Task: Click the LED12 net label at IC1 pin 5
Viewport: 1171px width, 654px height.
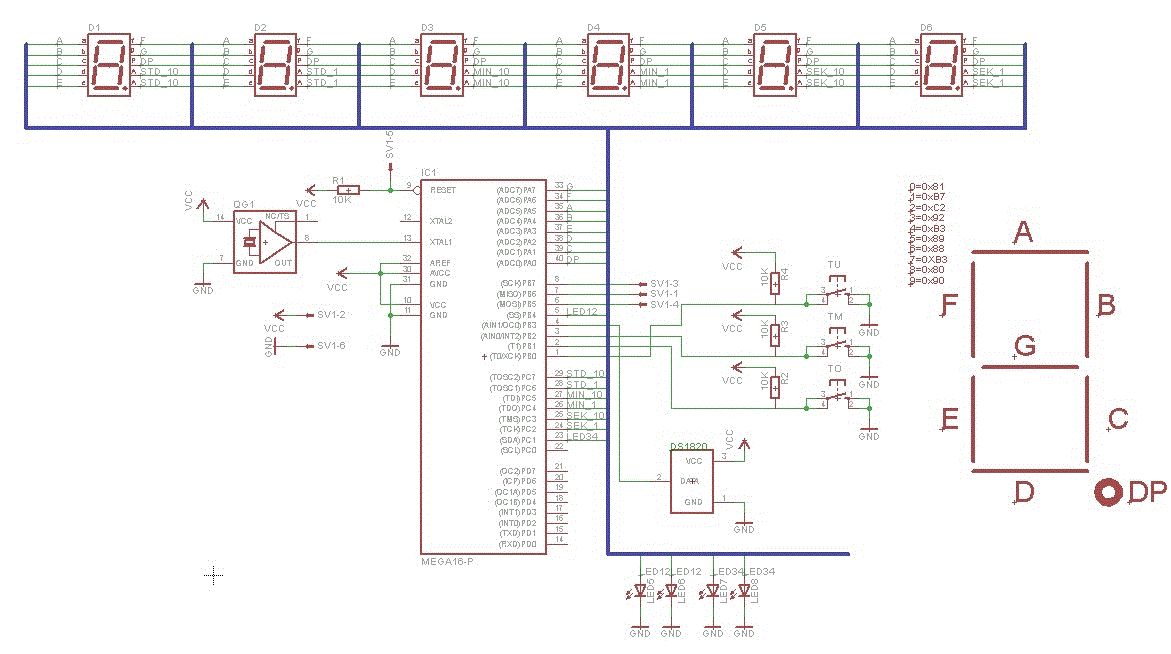Action: (582, 311)
